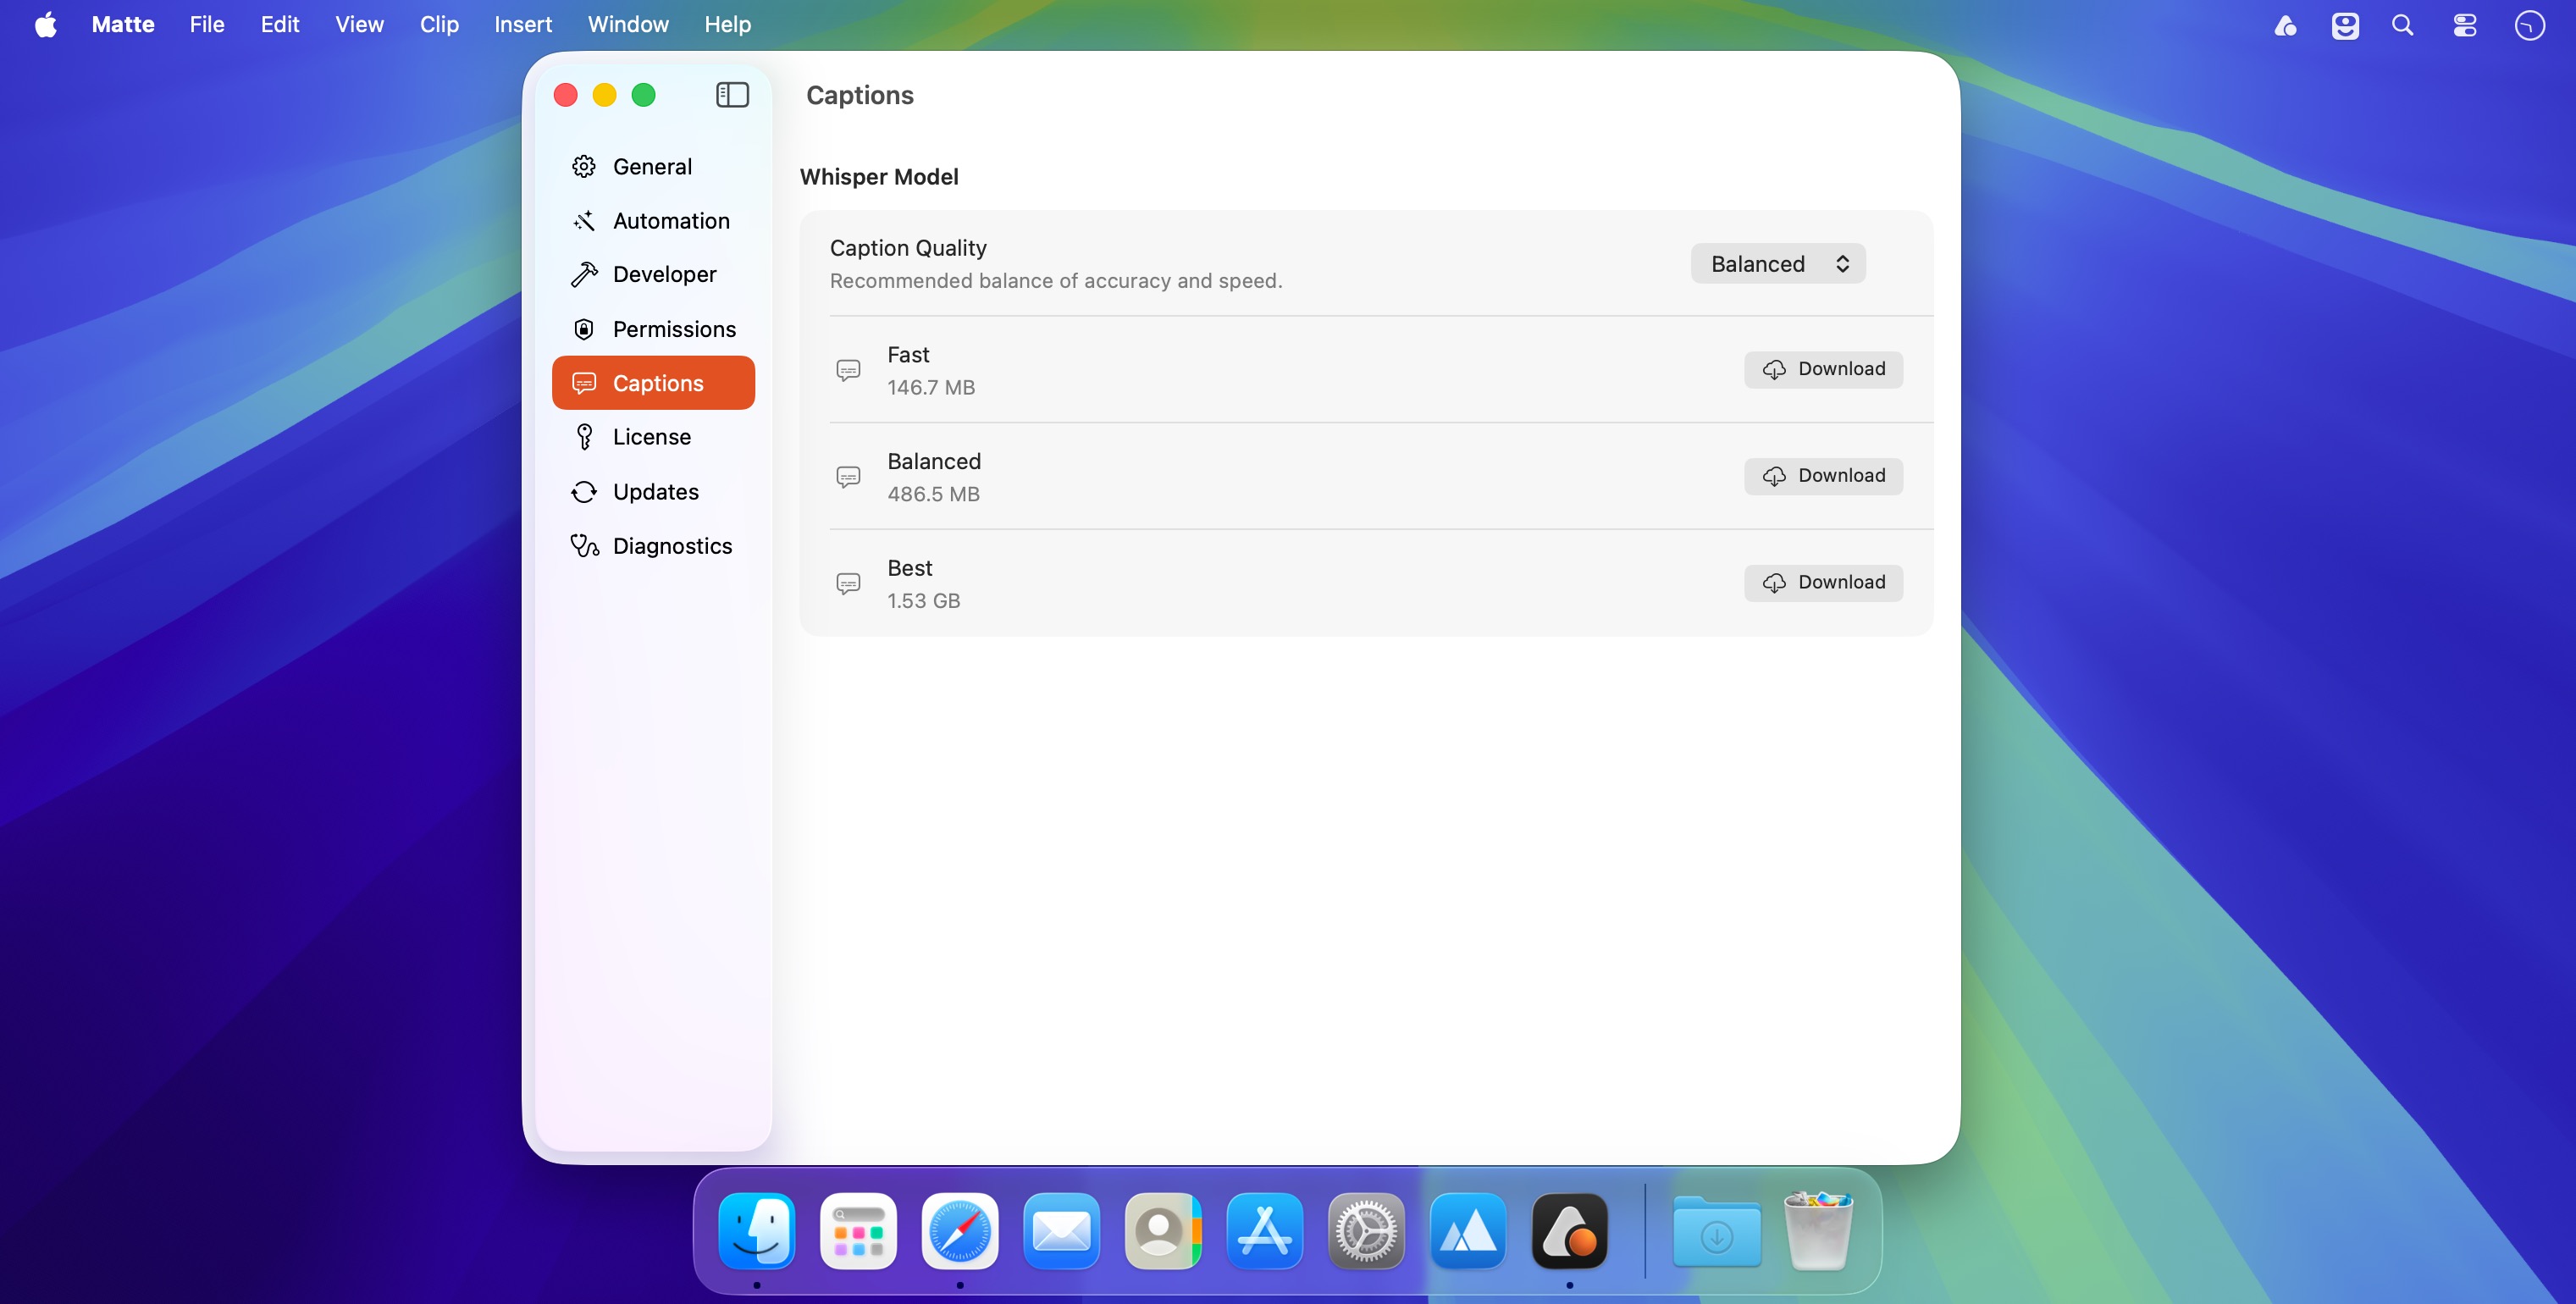Image resolution: width=2576 pixels, height=1304 pixels.
Task: Click the smiley face menu bar icon
Action: pos(2345,25)
